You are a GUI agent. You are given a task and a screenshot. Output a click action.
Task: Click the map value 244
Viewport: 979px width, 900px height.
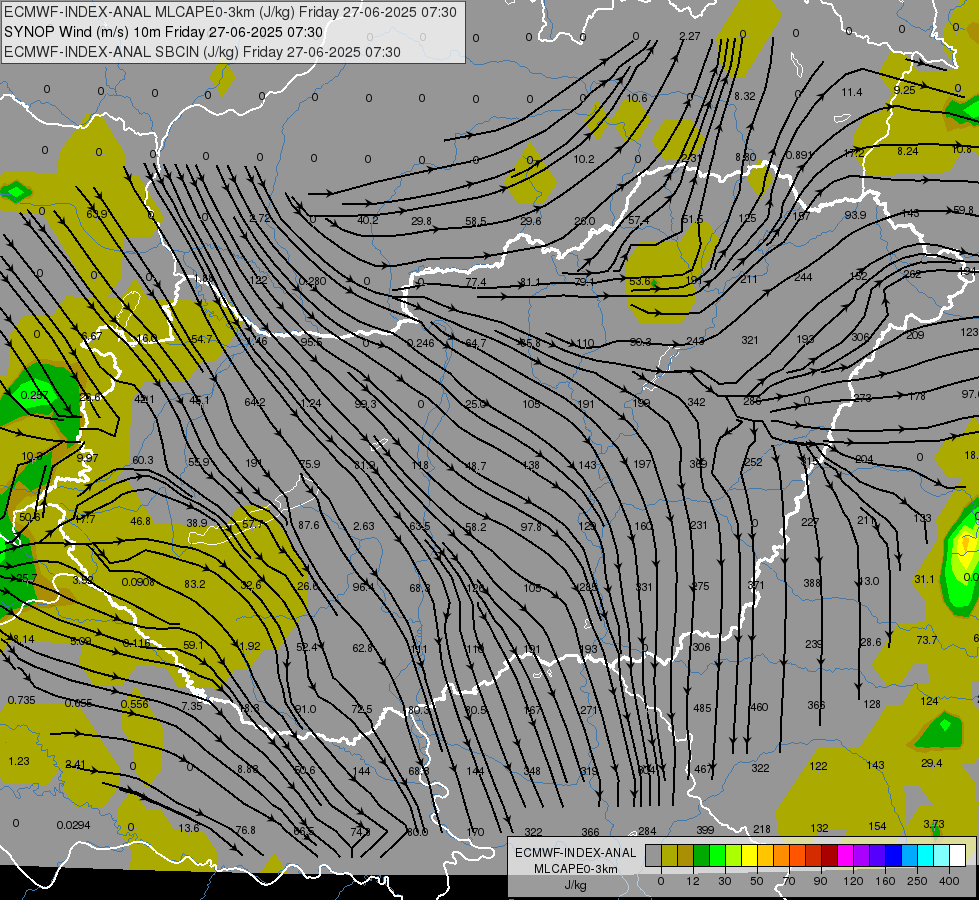[x=803, y=277]
